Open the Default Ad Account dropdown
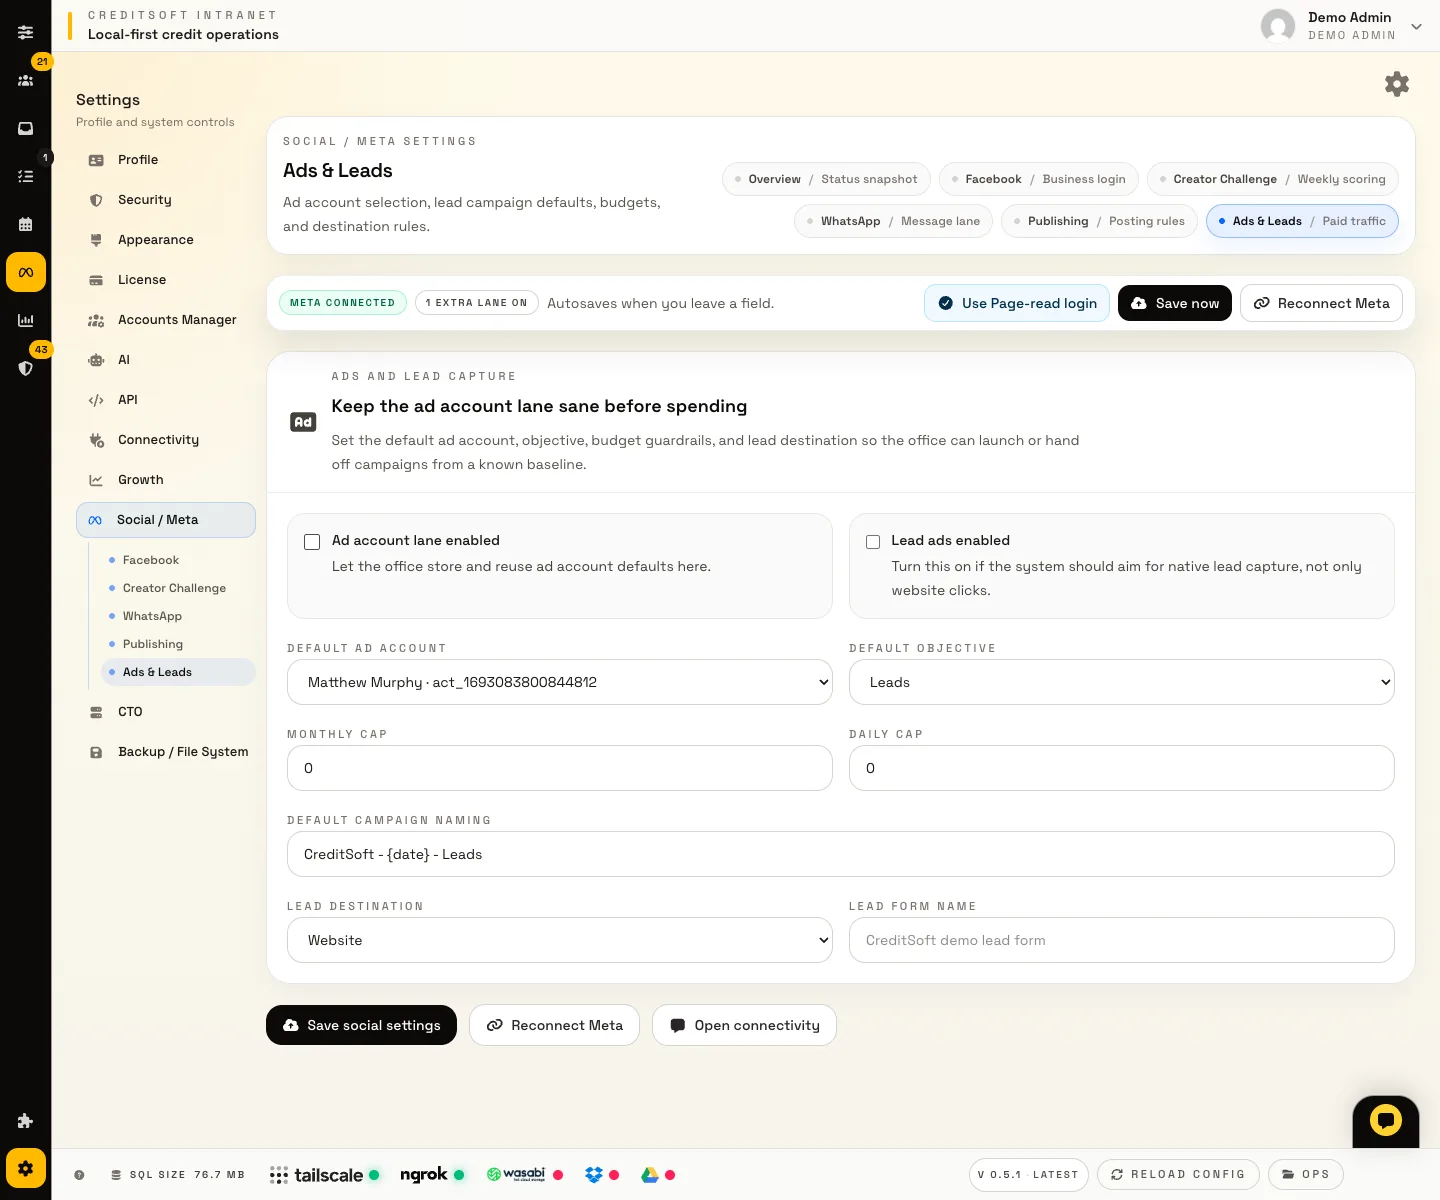The width and height of the screenshot is (1440, 1200). (559, 682)
